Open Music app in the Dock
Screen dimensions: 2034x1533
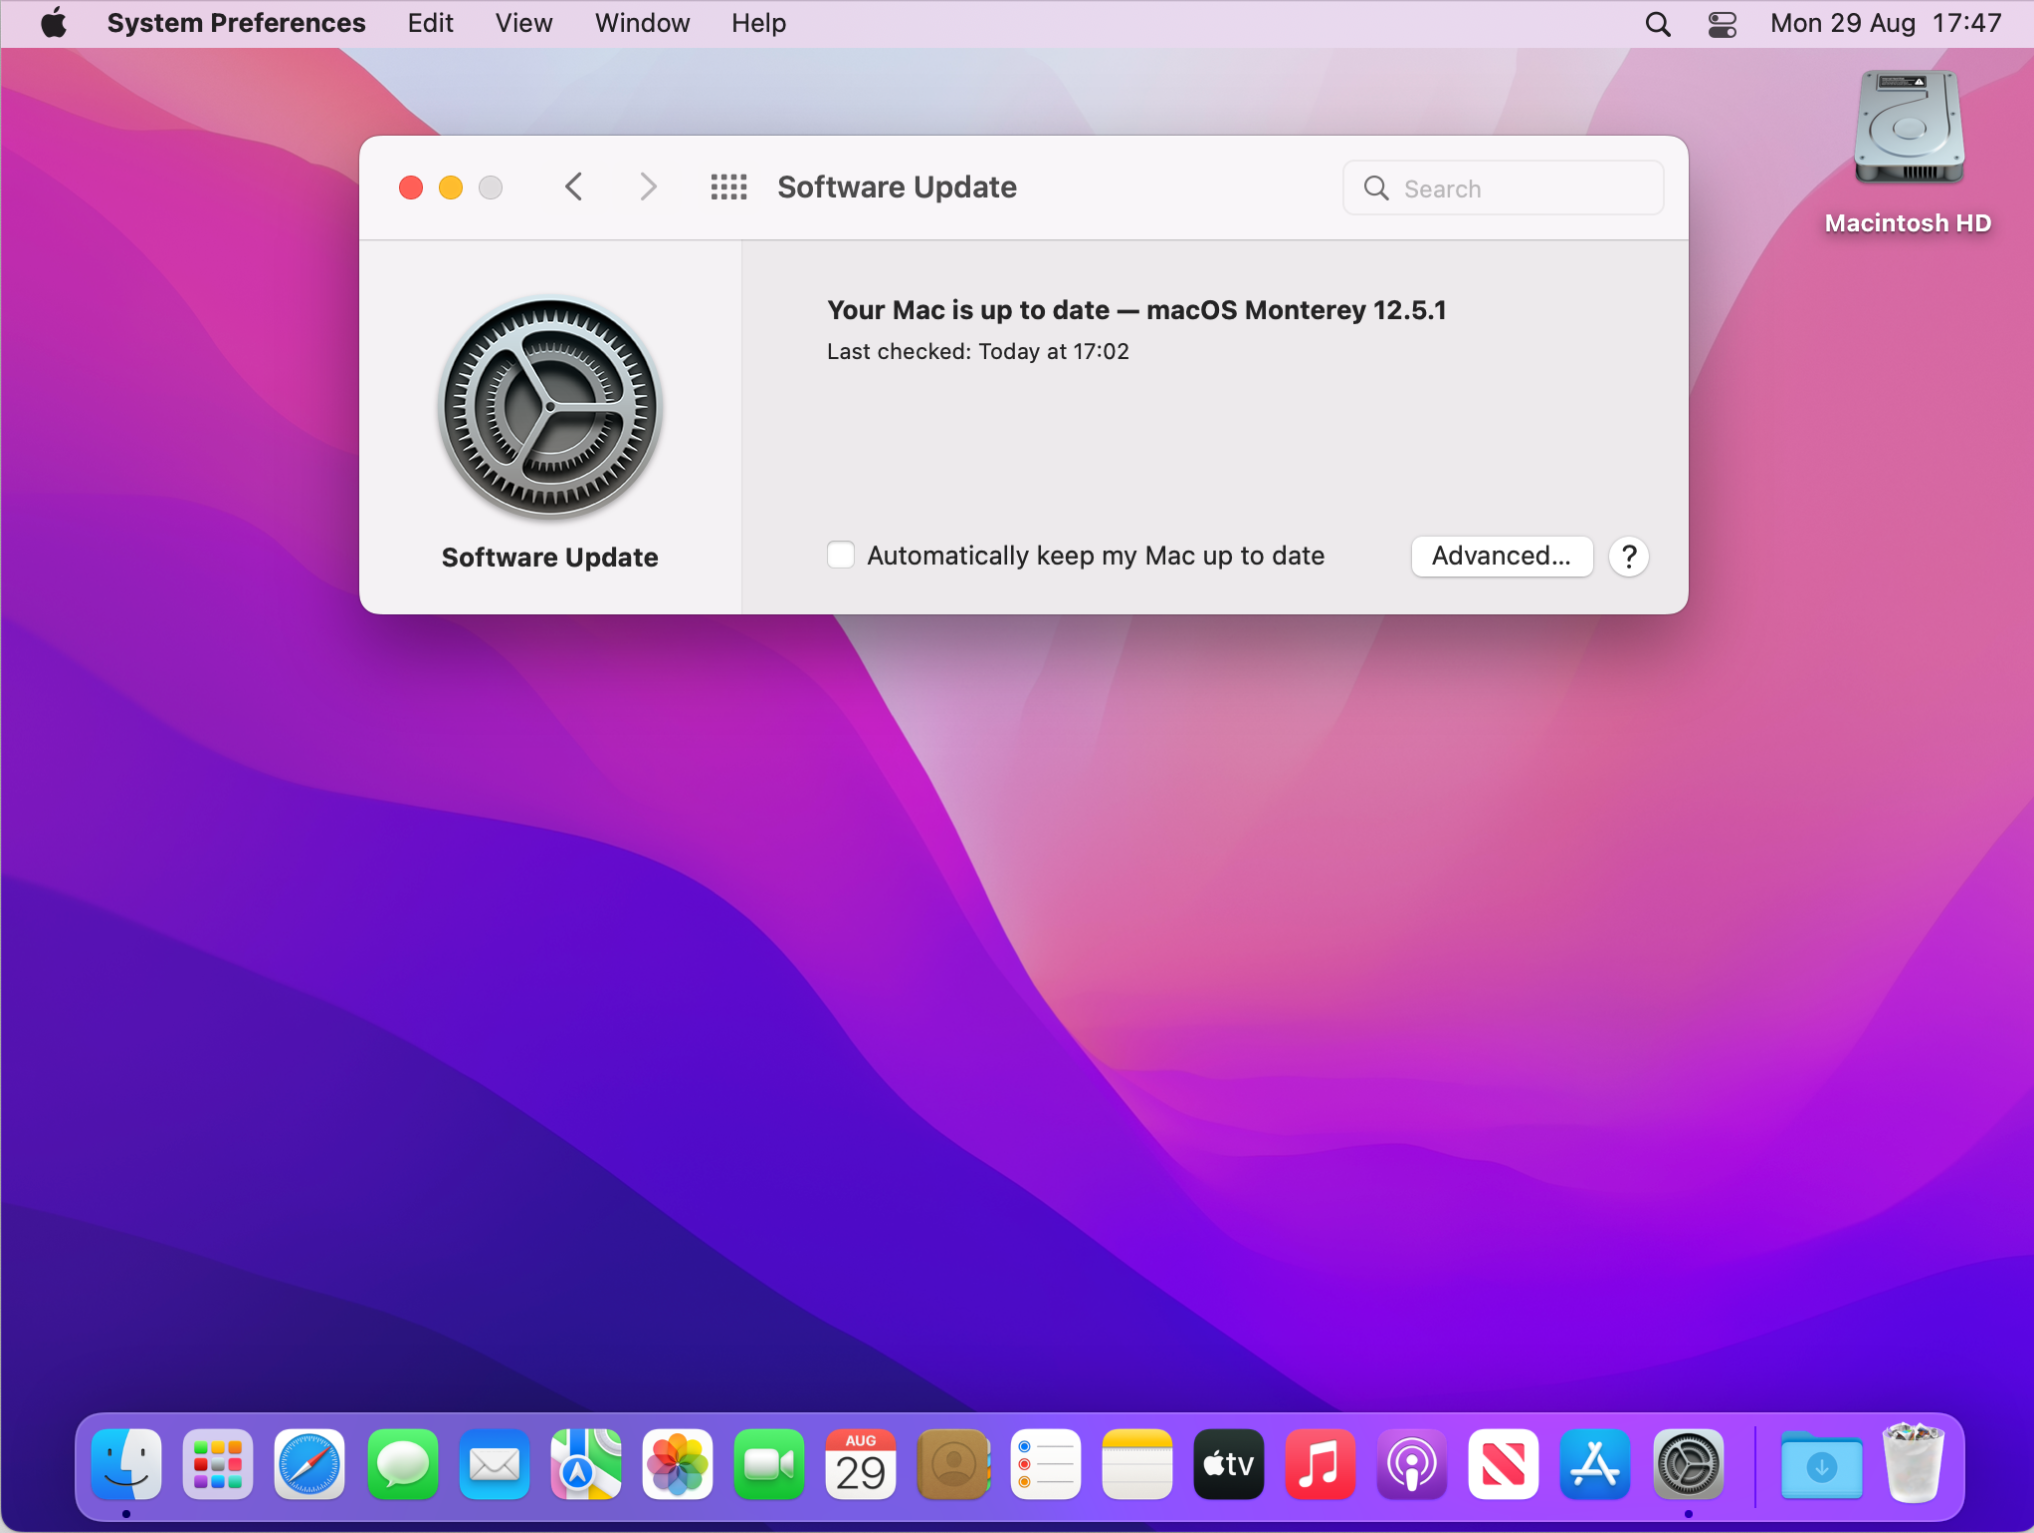(1321, 1465)
